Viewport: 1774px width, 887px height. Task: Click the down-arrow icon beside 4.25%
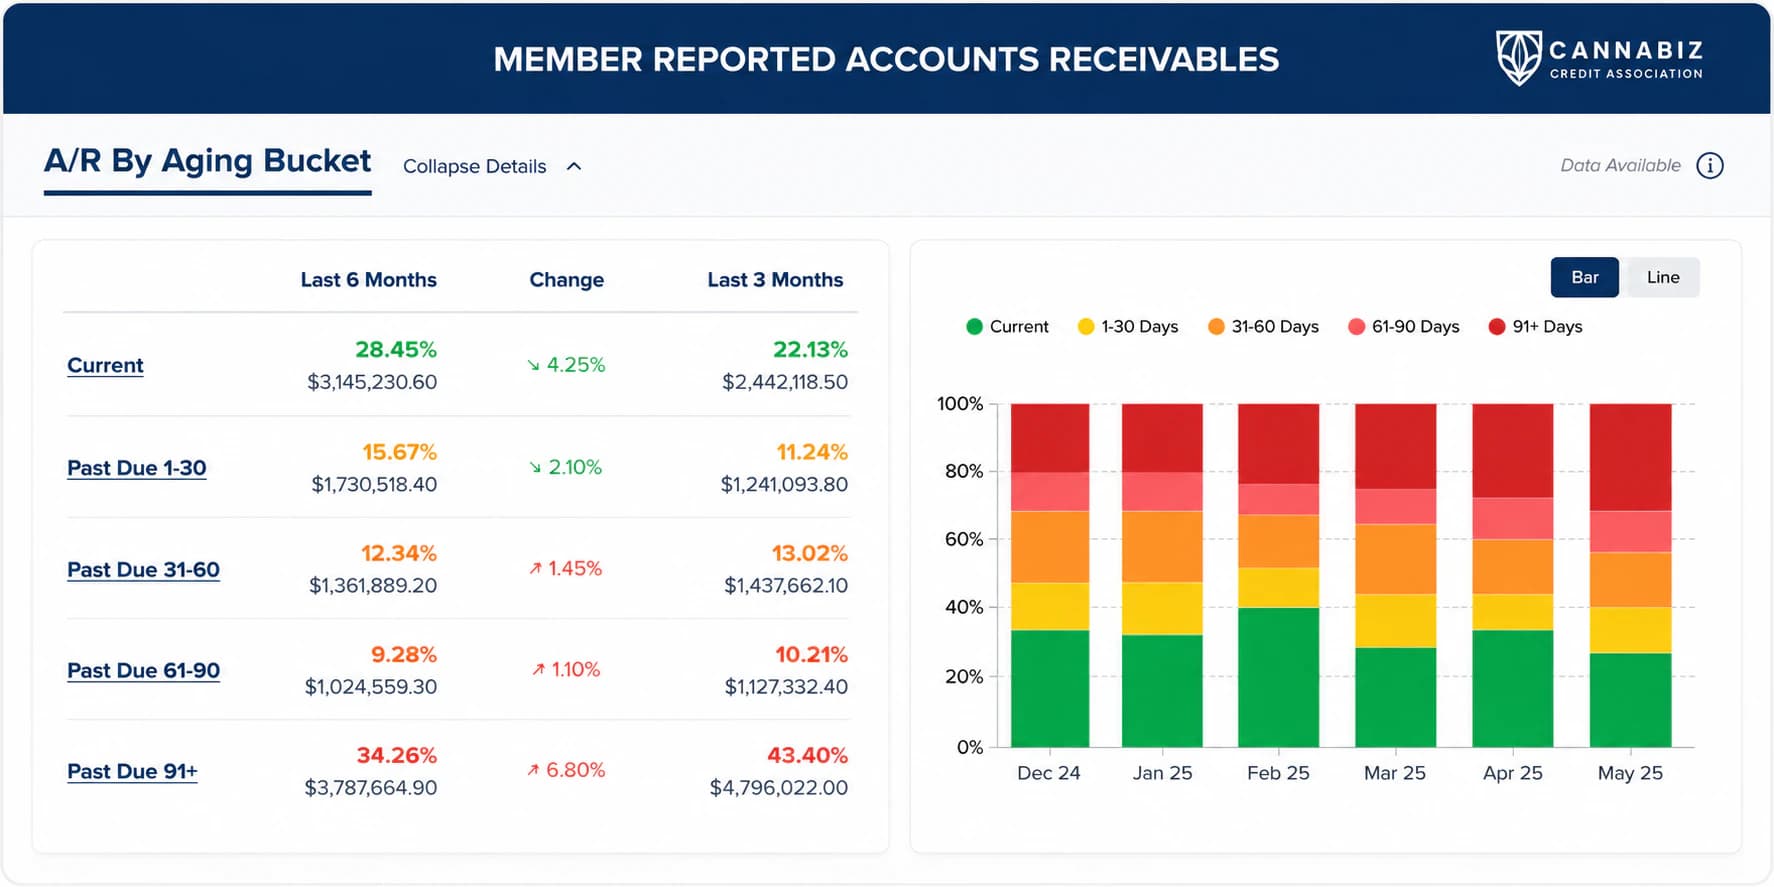point(533,365)
